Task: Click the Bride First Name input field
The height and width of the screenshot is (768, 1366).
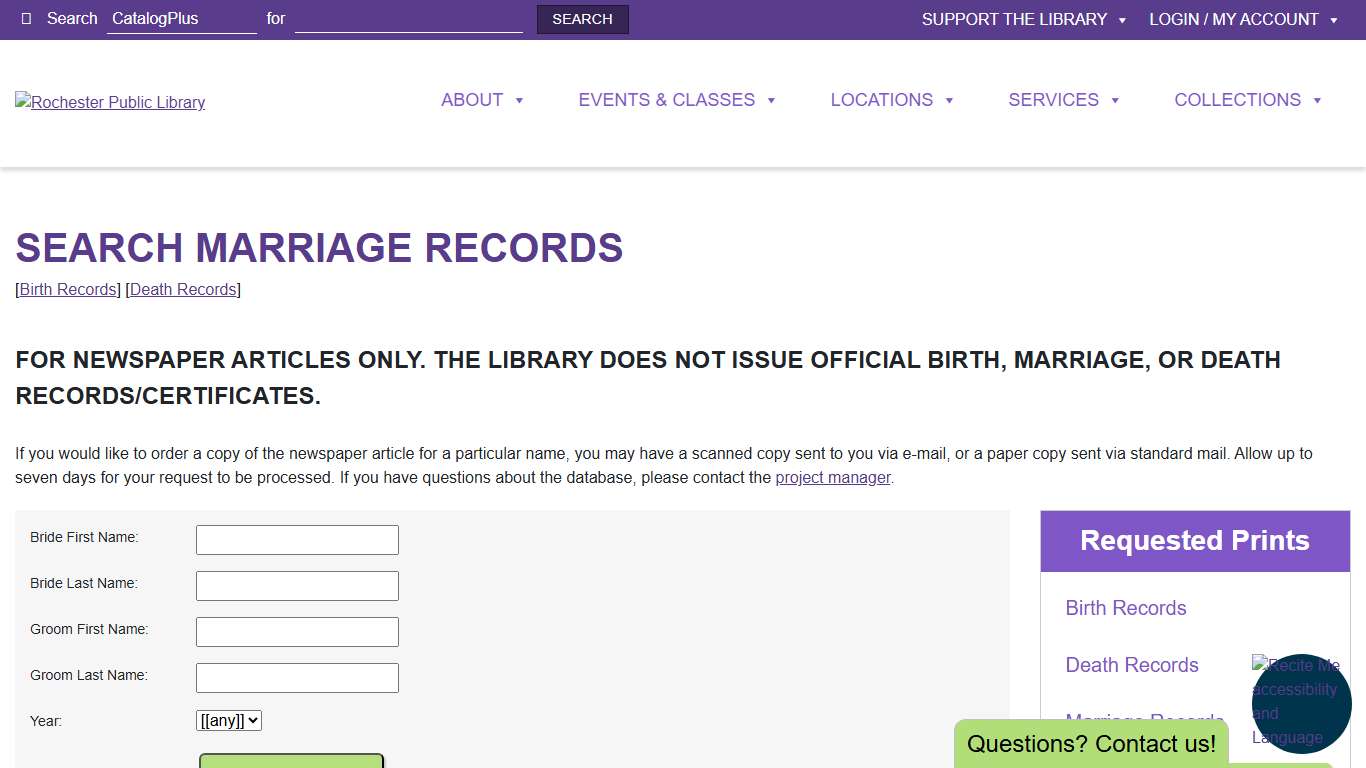Action: click(x=296, y=539)
